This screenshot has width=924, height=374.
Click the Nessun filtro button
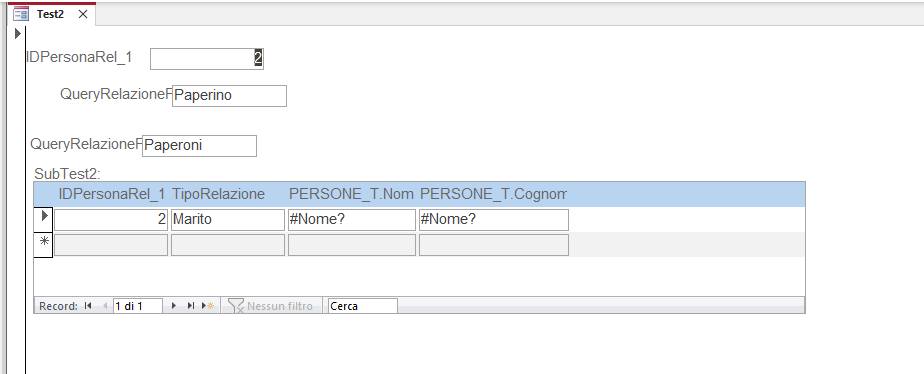271,306
